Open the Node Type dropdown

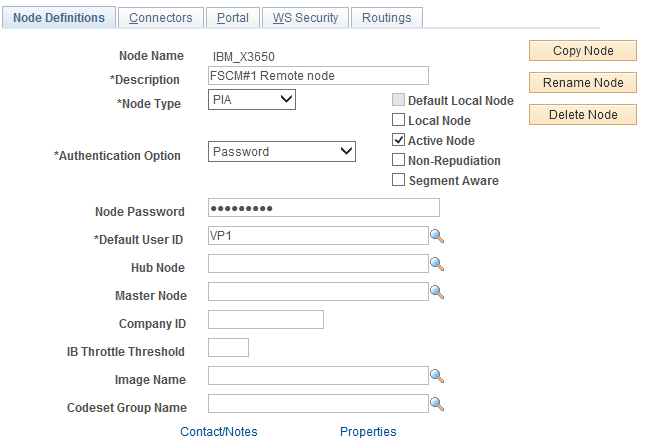252,99
